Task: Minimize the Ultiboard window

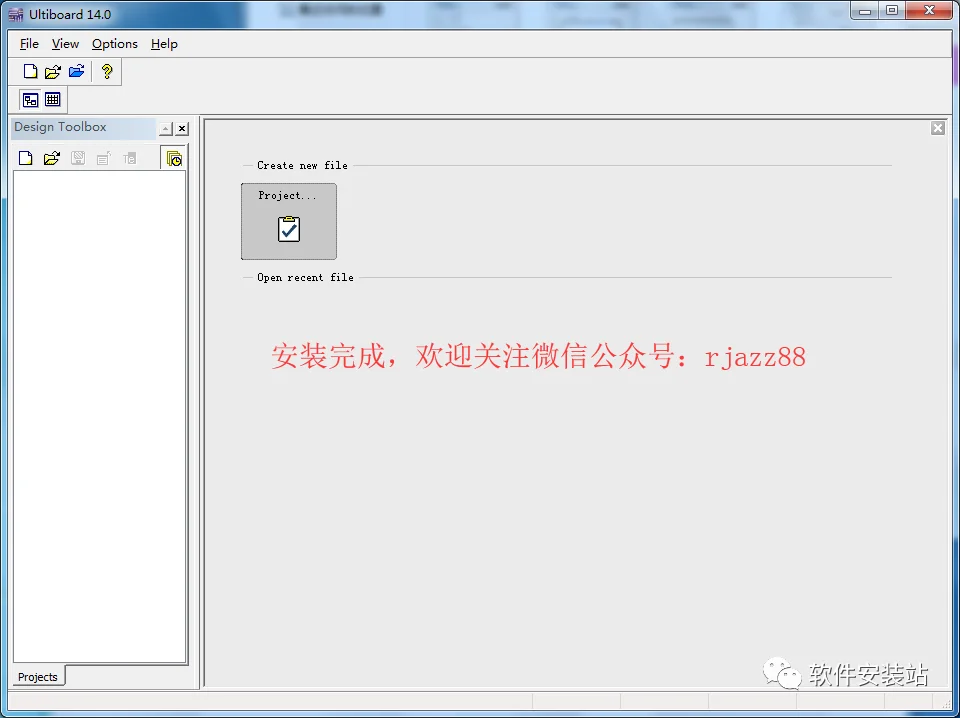Action: click(864, 11)
